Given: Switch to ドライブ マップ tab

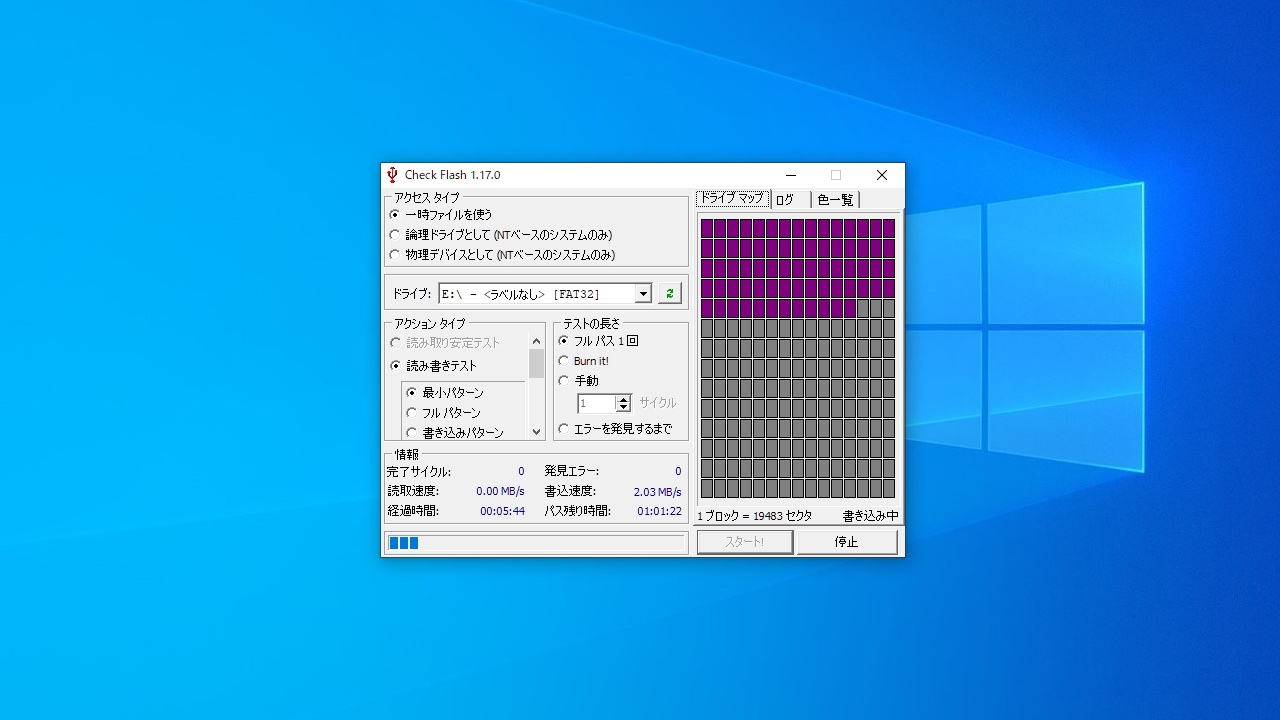Looking at the screenshot, I should click(733, 198).
